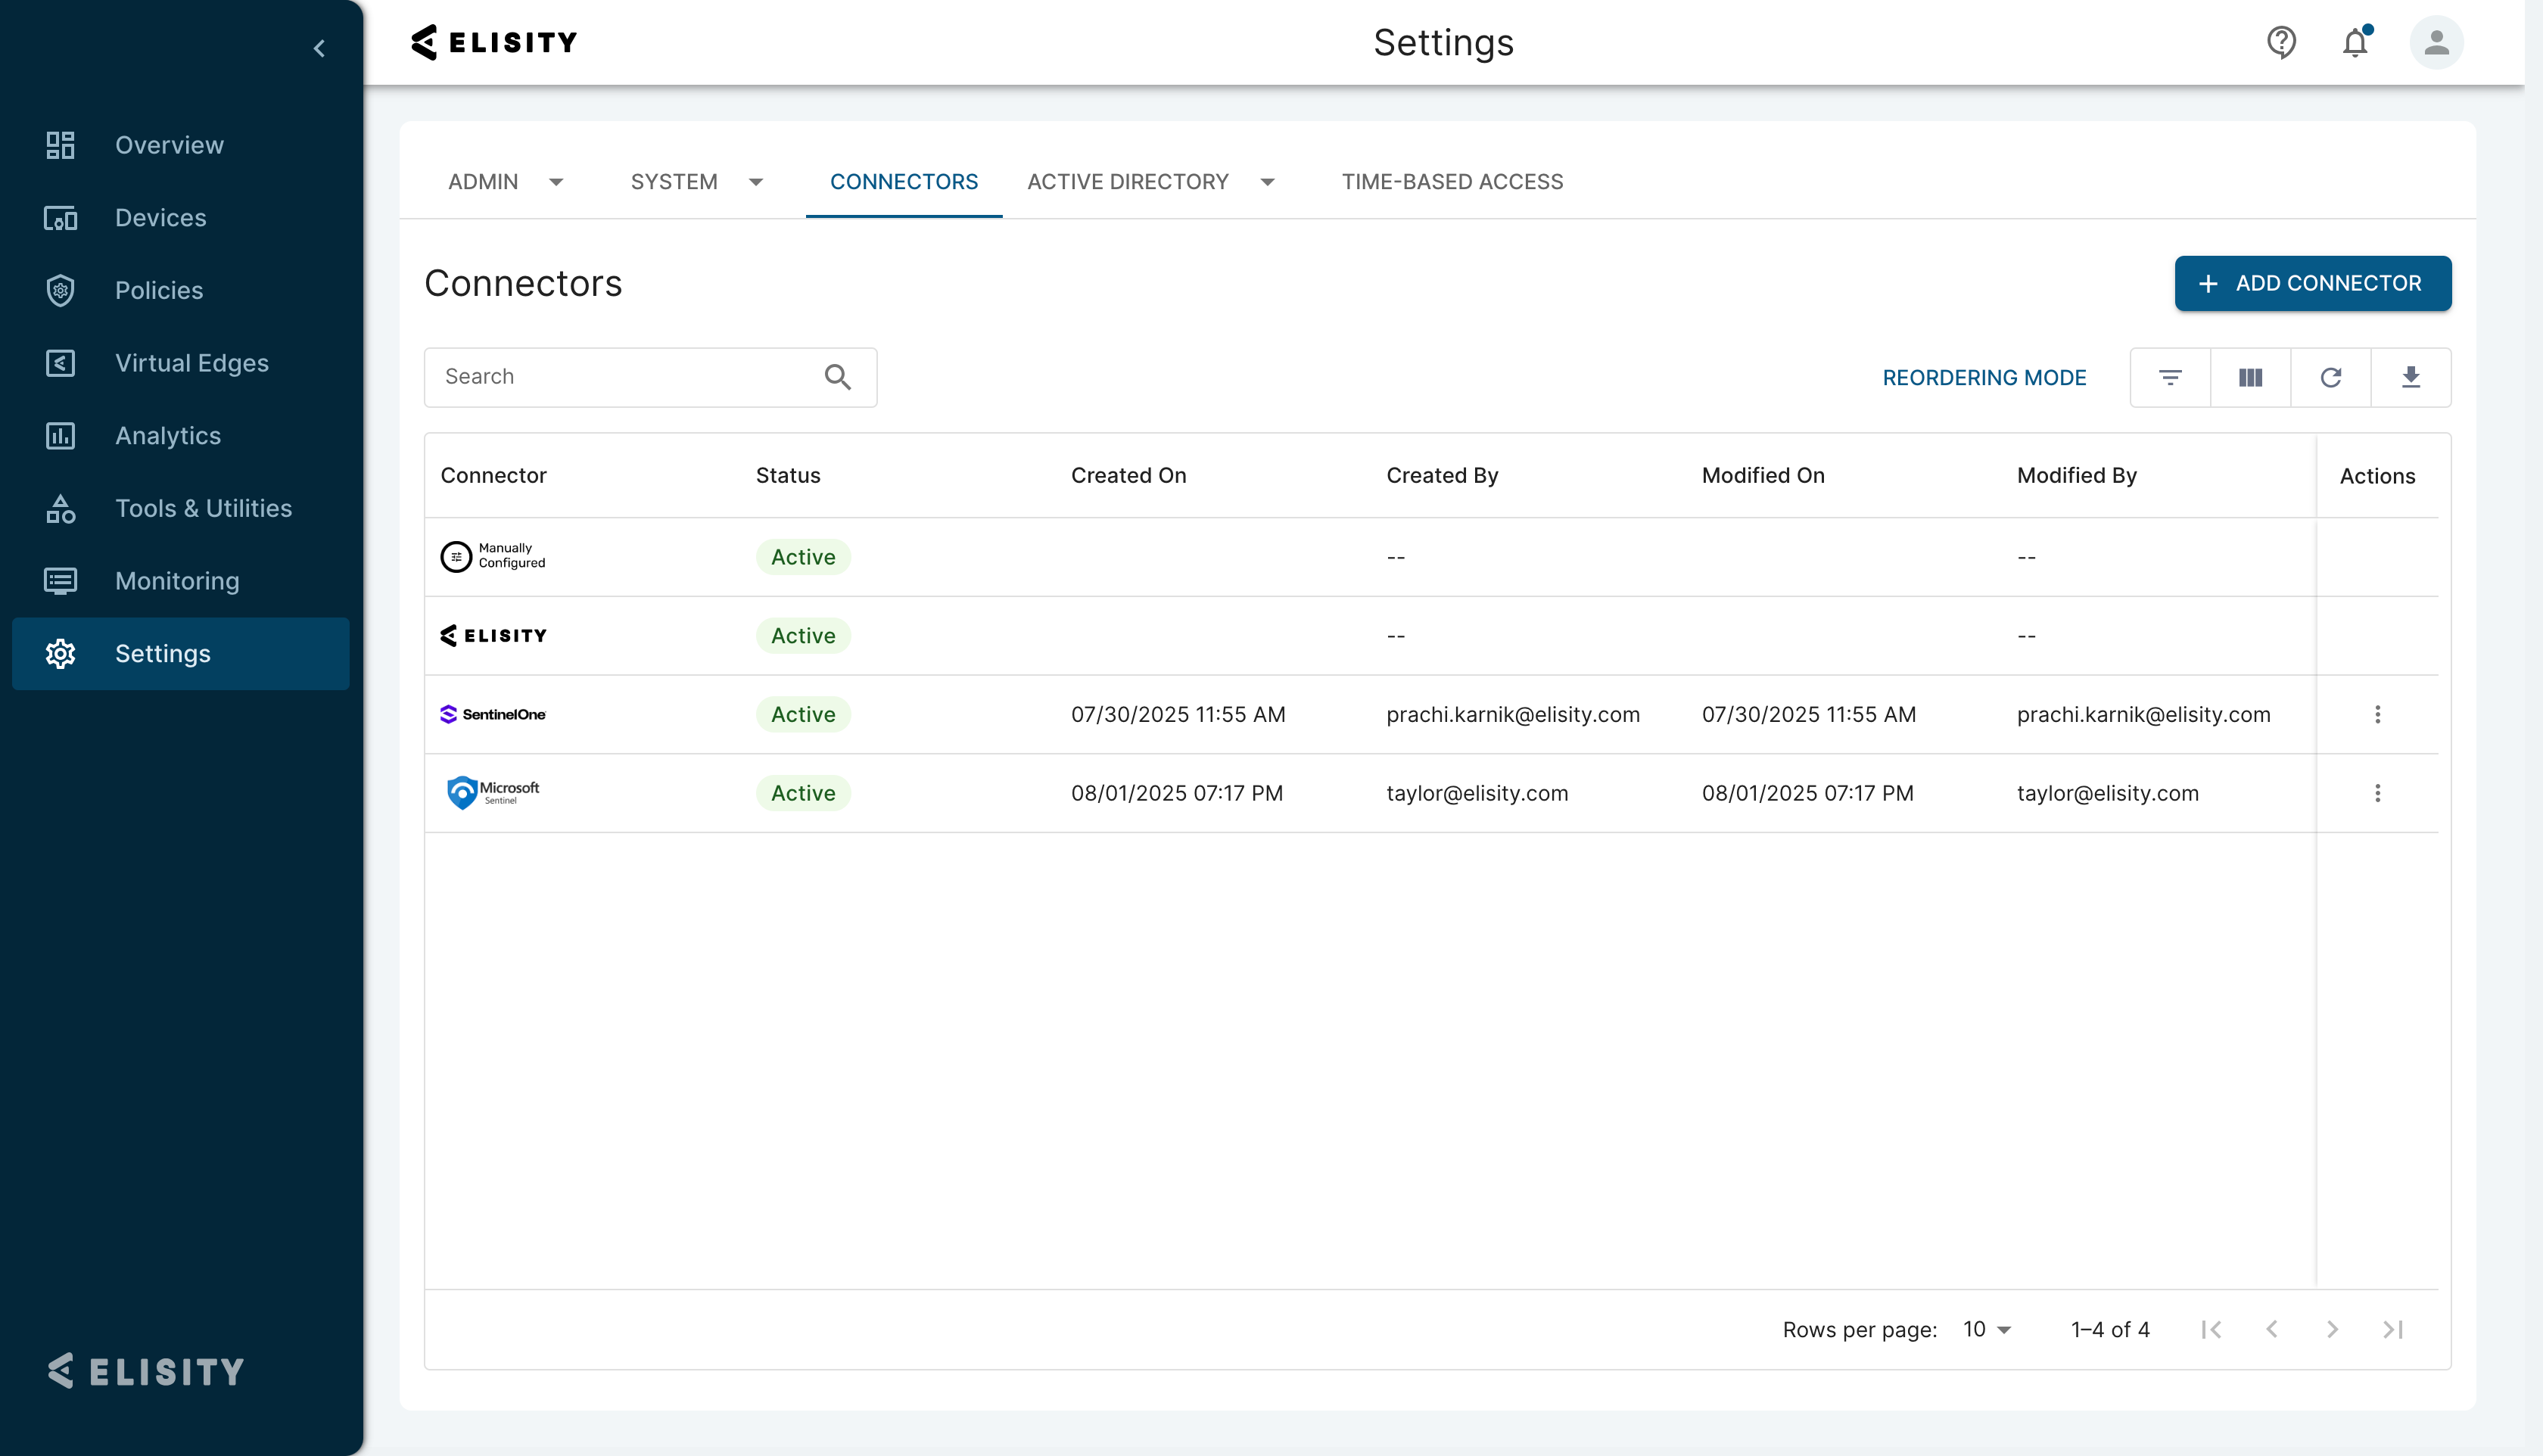This screenshot has height=1456, width=2543.
Task: Open the table filter icon
Action: pyautogui.click(x=2170, y=378)
